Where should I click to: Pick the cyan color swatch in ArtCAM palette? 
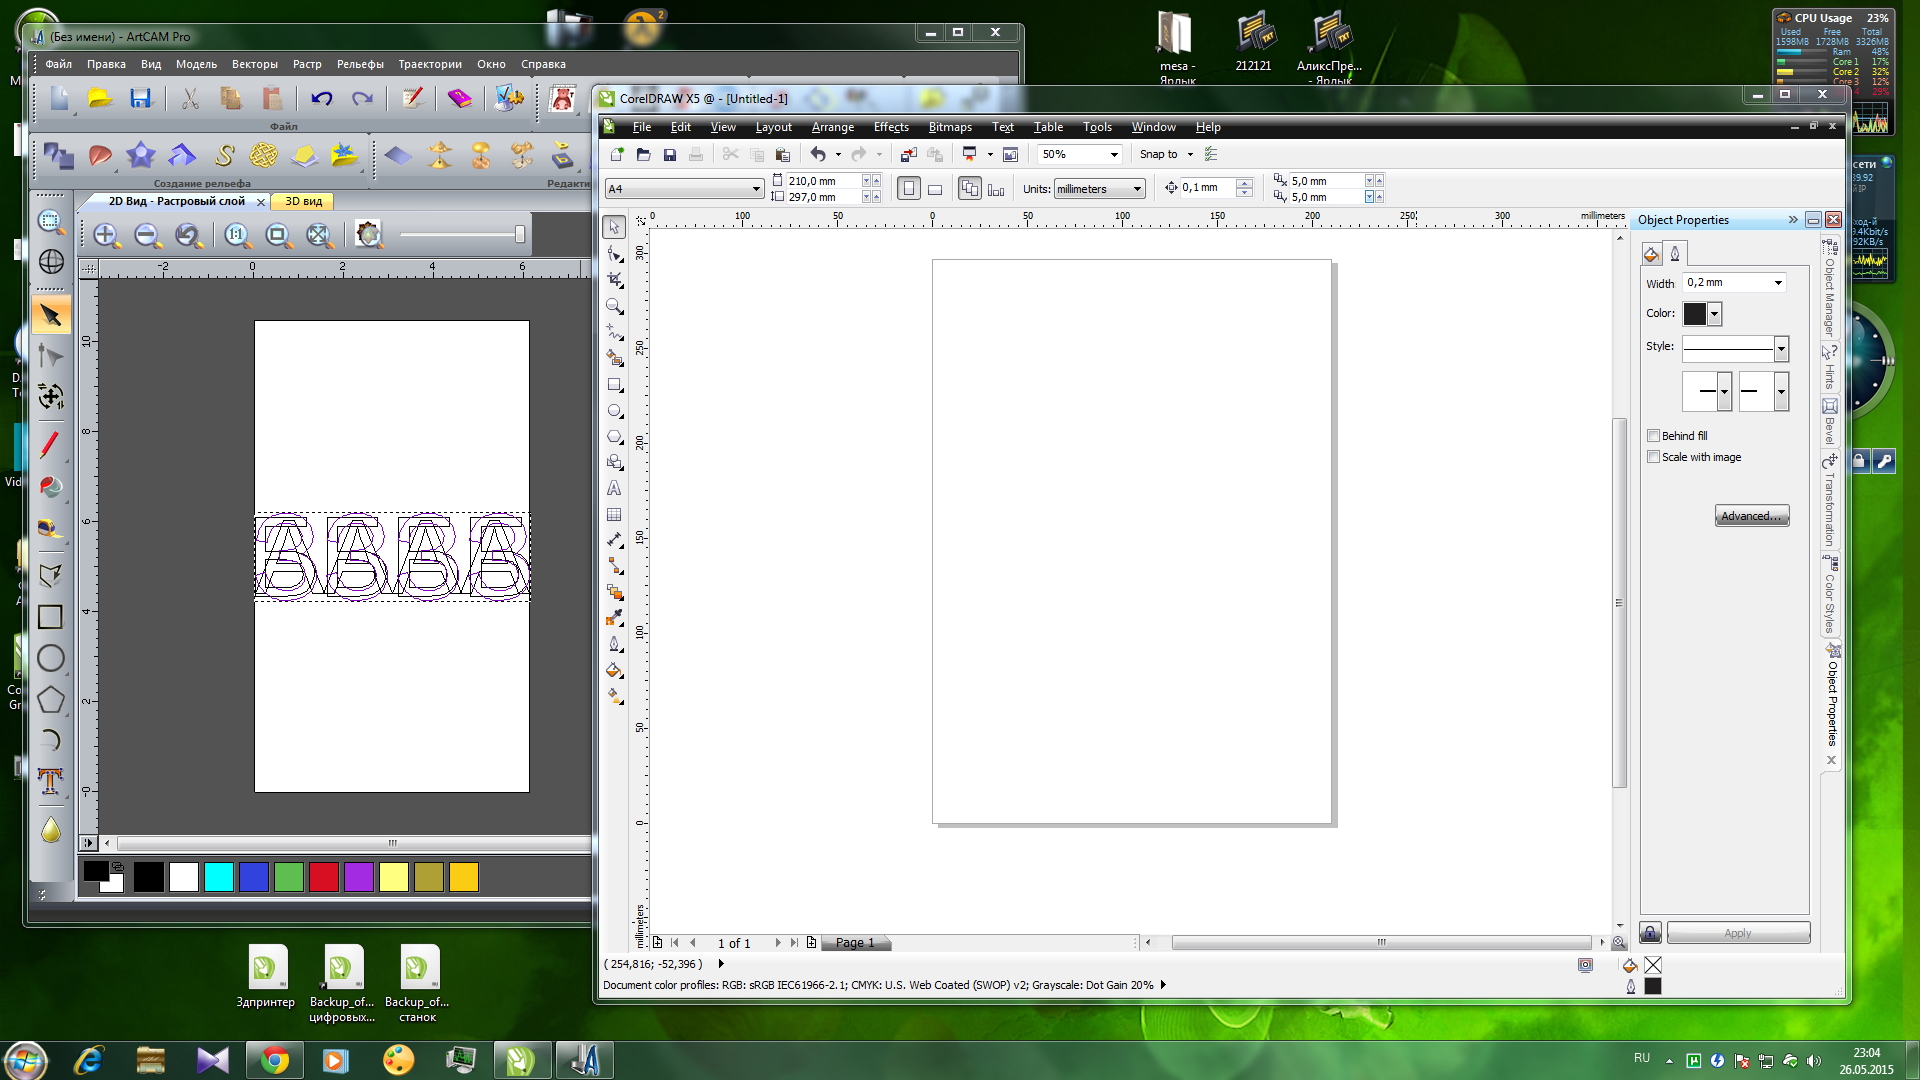pyautogui.click(x=218, y=877)
